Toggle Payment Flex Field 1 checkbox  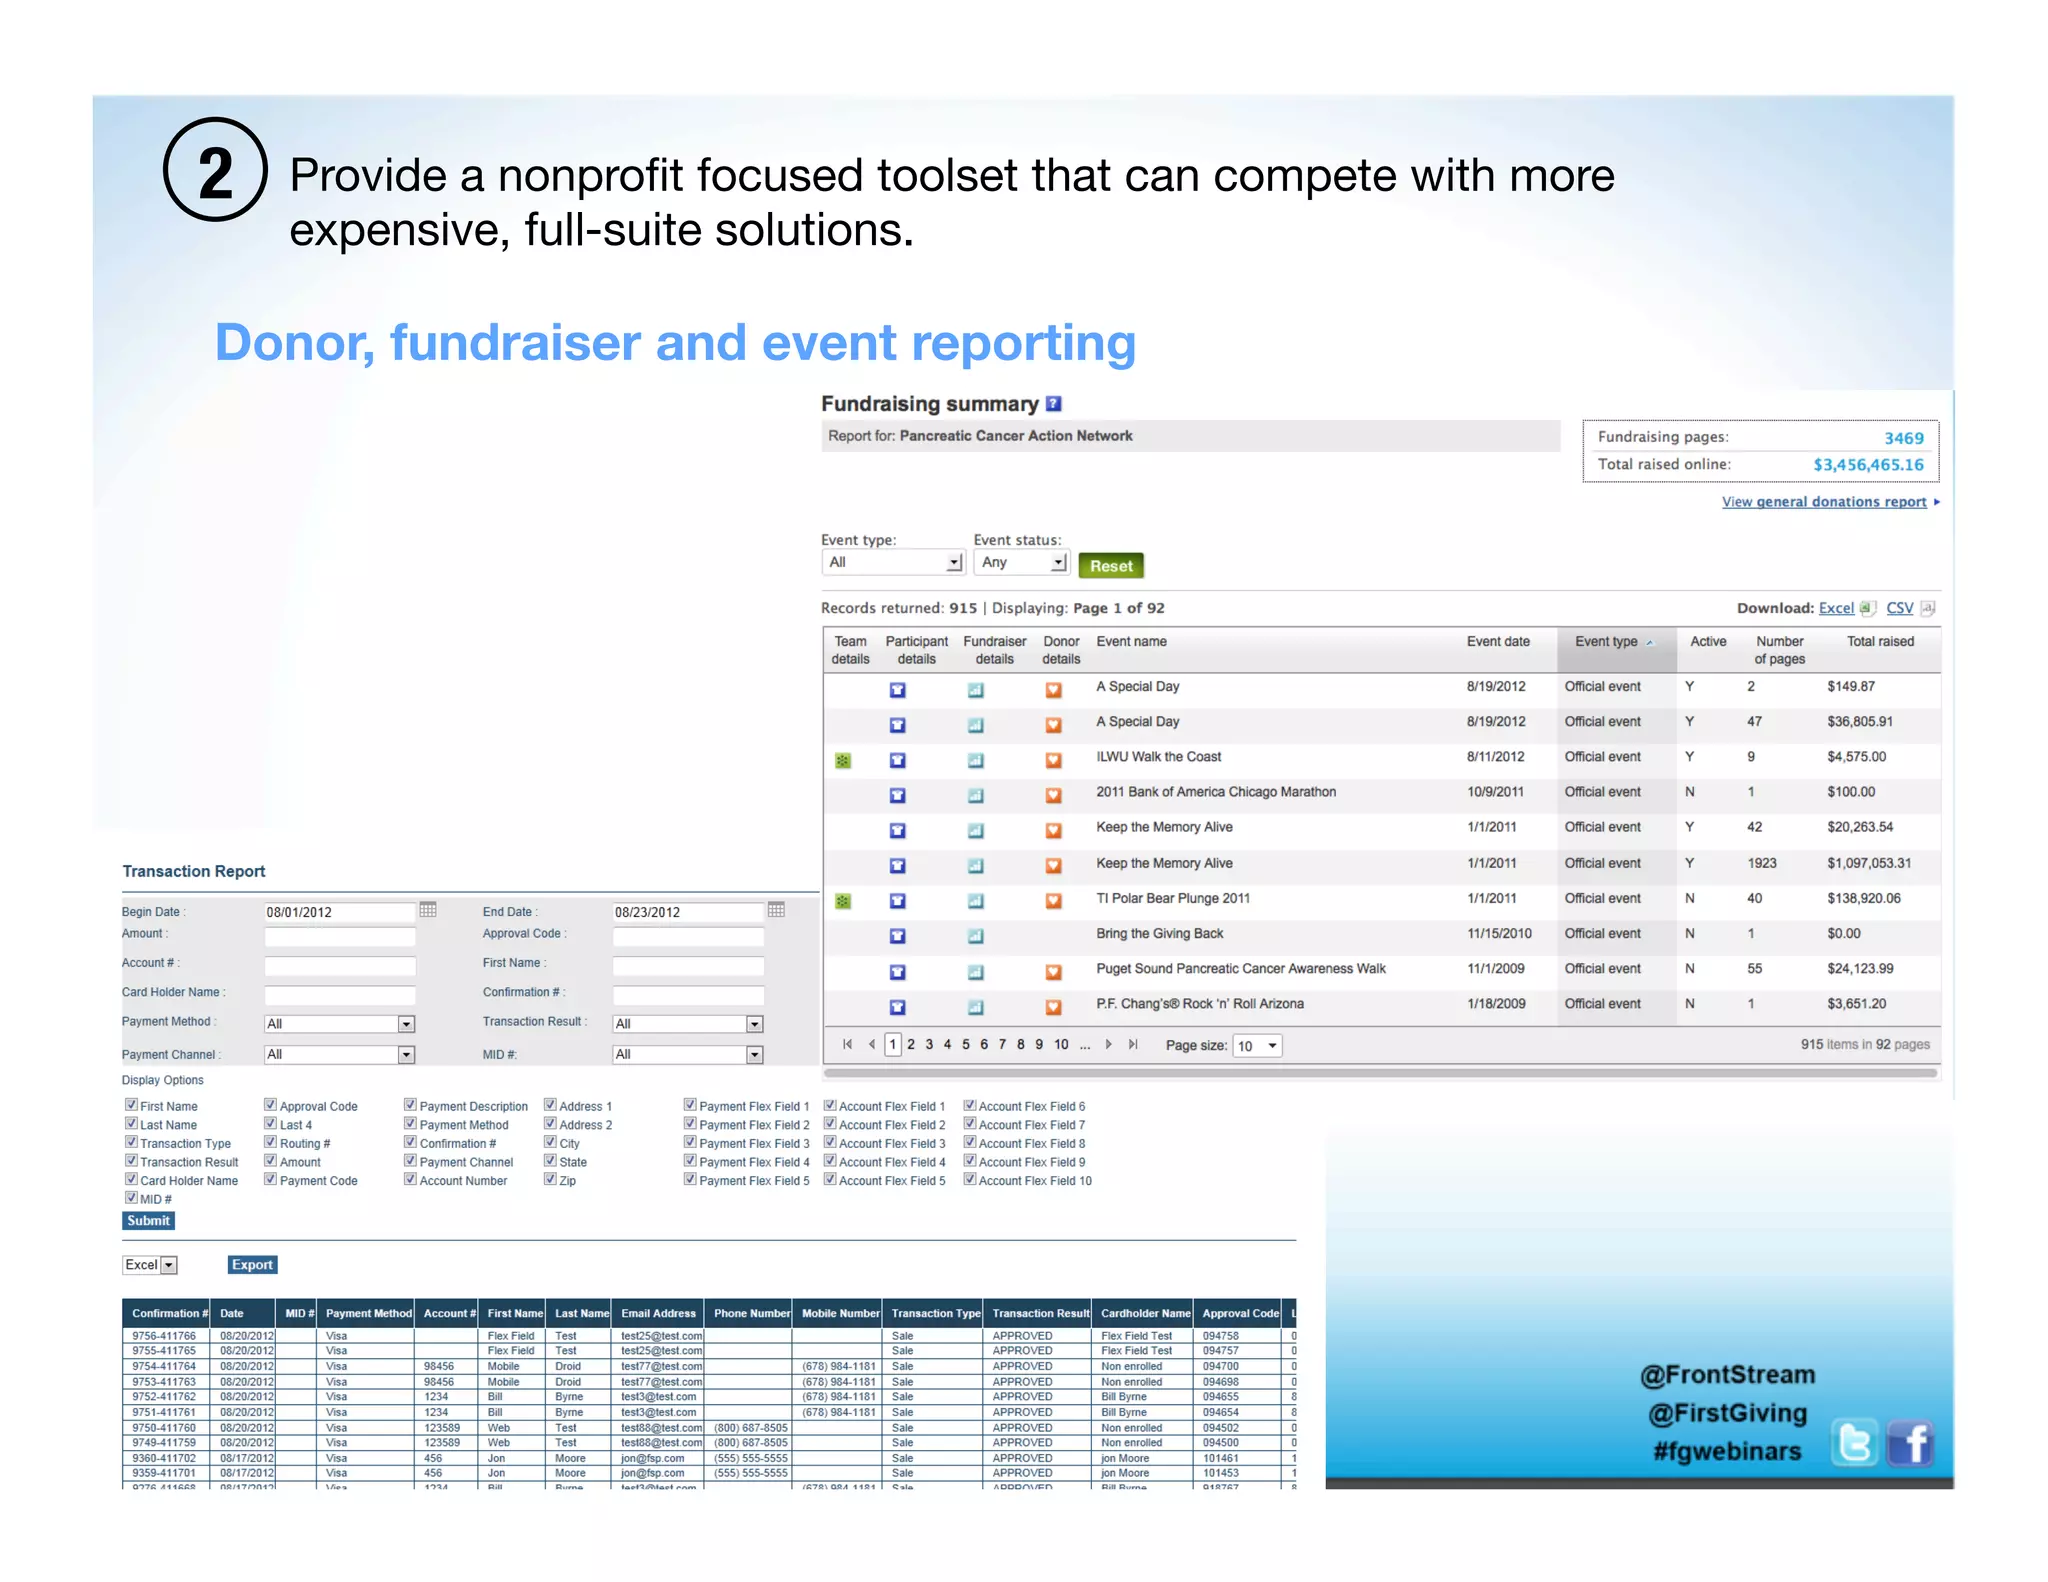pyautogui.click(x=690, y=1105)
